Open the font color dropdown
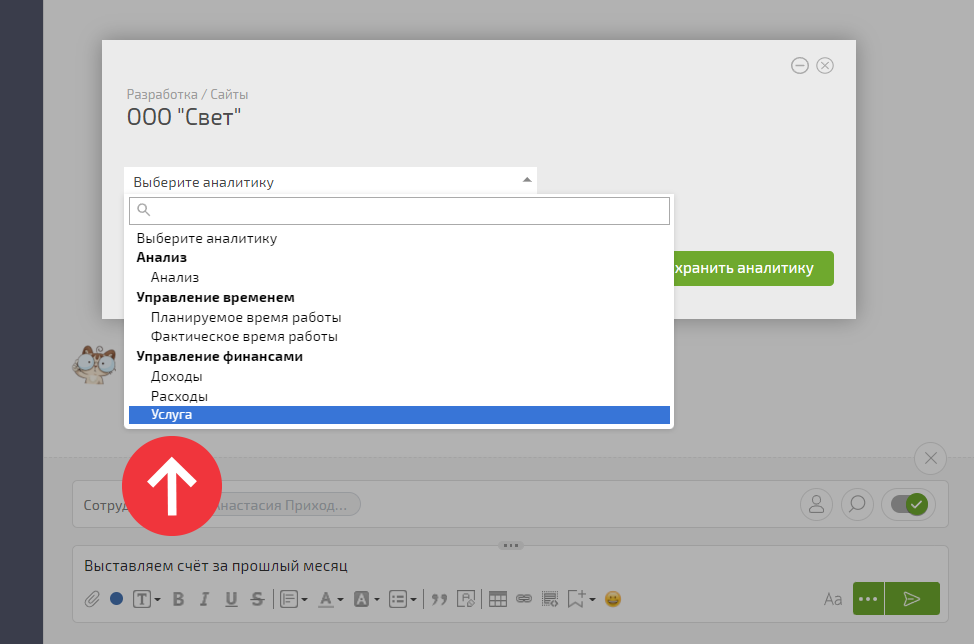This screenshot has height=644, width=974. click(x=330, y=599)
